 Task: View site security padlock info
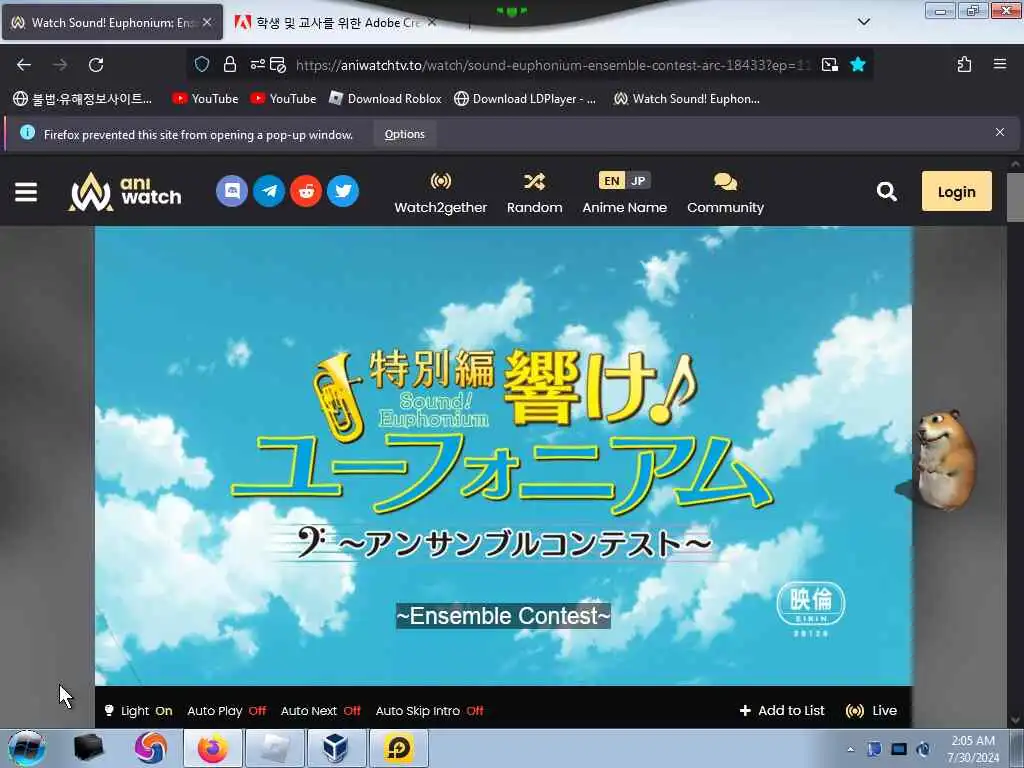click(229, 65)
